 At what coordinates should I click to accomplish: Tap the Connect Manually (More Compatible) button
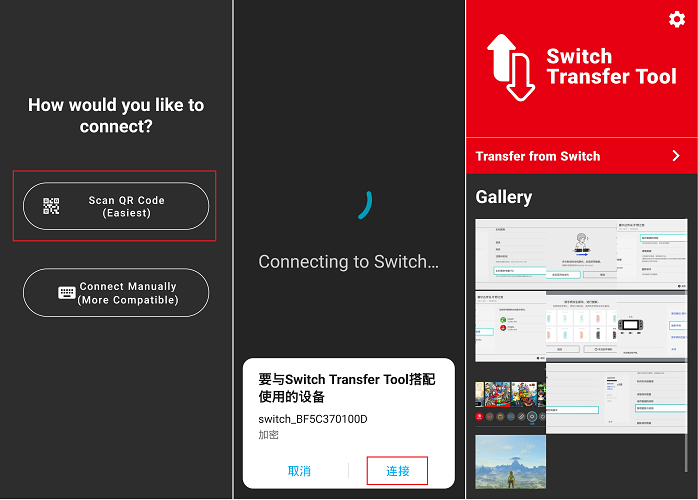116,293
